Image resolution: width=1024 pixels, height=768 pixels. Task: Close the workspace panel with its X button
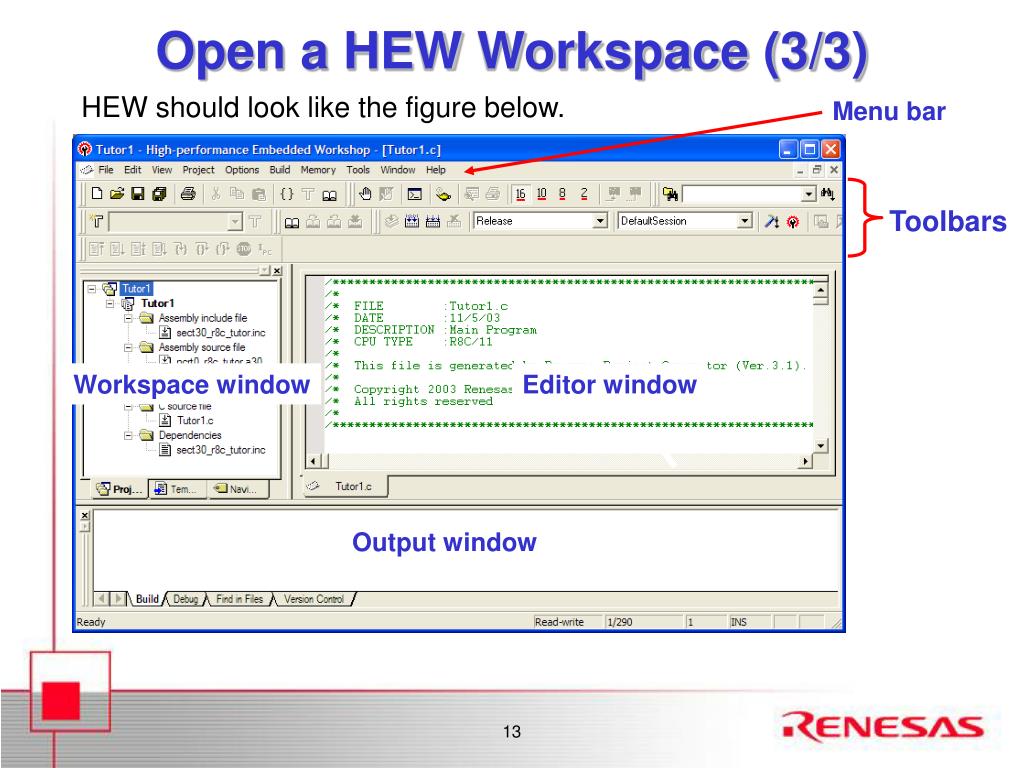click(x=277, y=270)
